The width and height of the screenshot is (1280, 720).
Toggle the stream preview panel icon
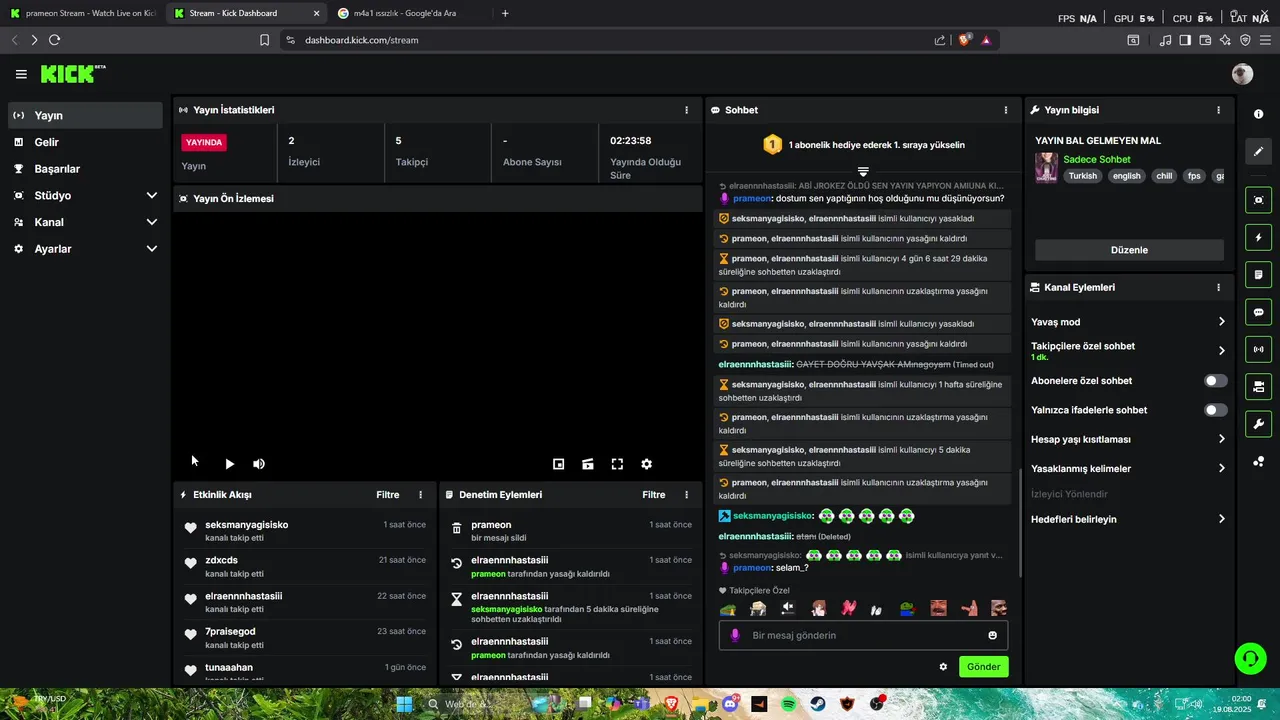pos(1258,200)
